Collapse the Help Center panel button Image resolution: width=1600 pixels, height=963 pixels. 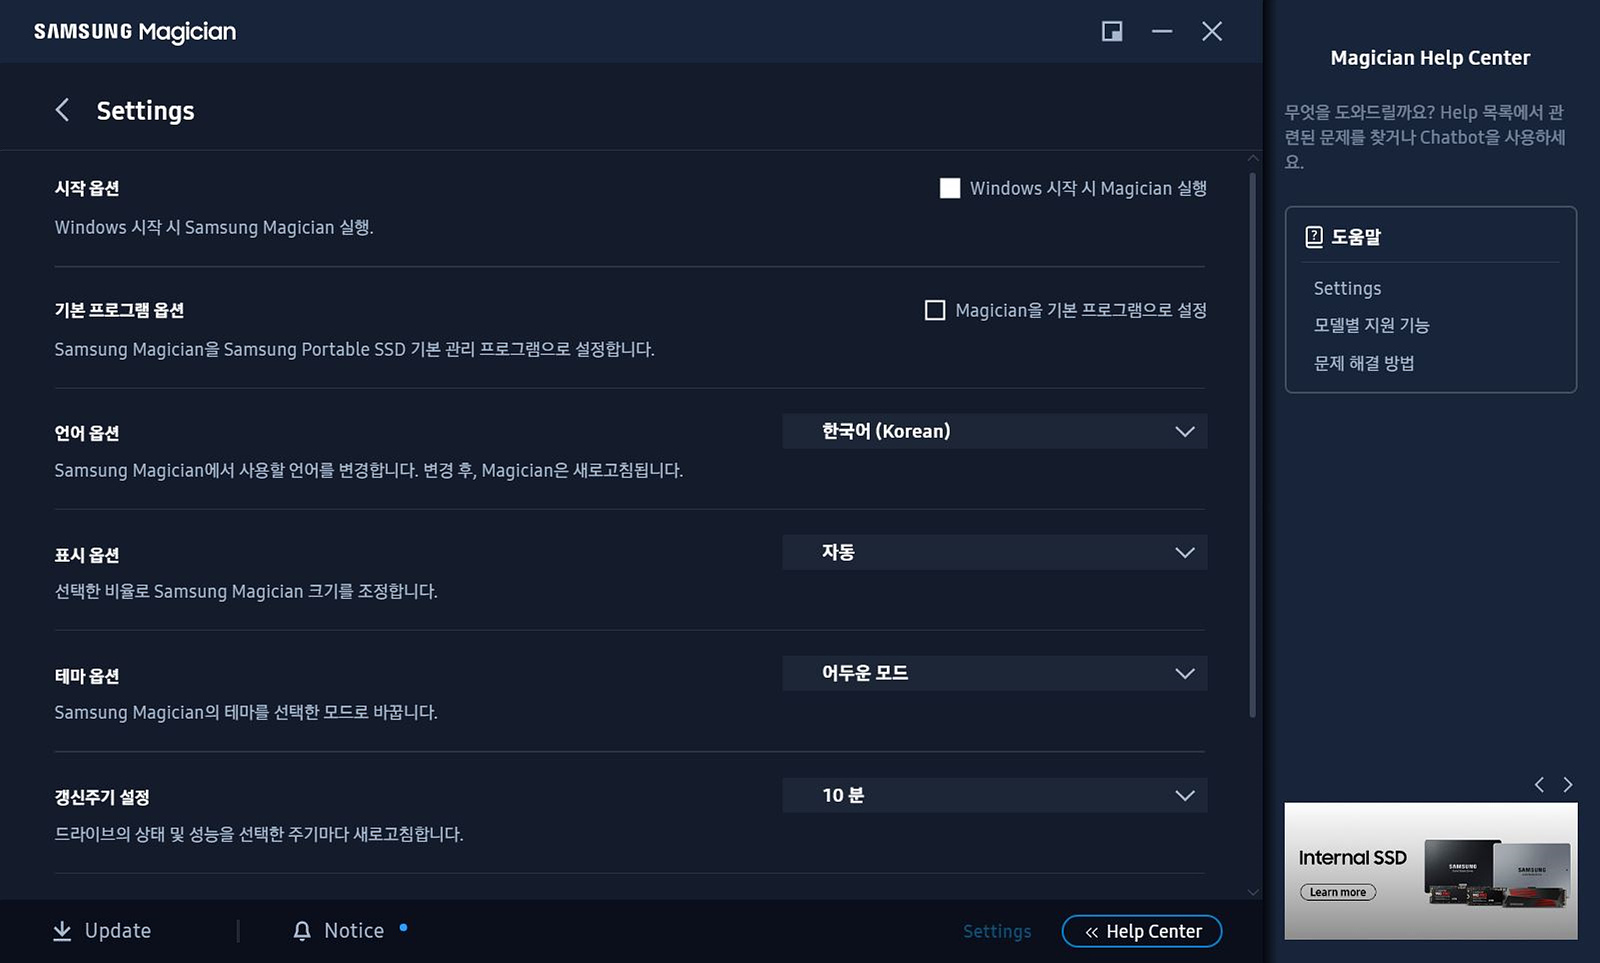(x=1142, y=931)
